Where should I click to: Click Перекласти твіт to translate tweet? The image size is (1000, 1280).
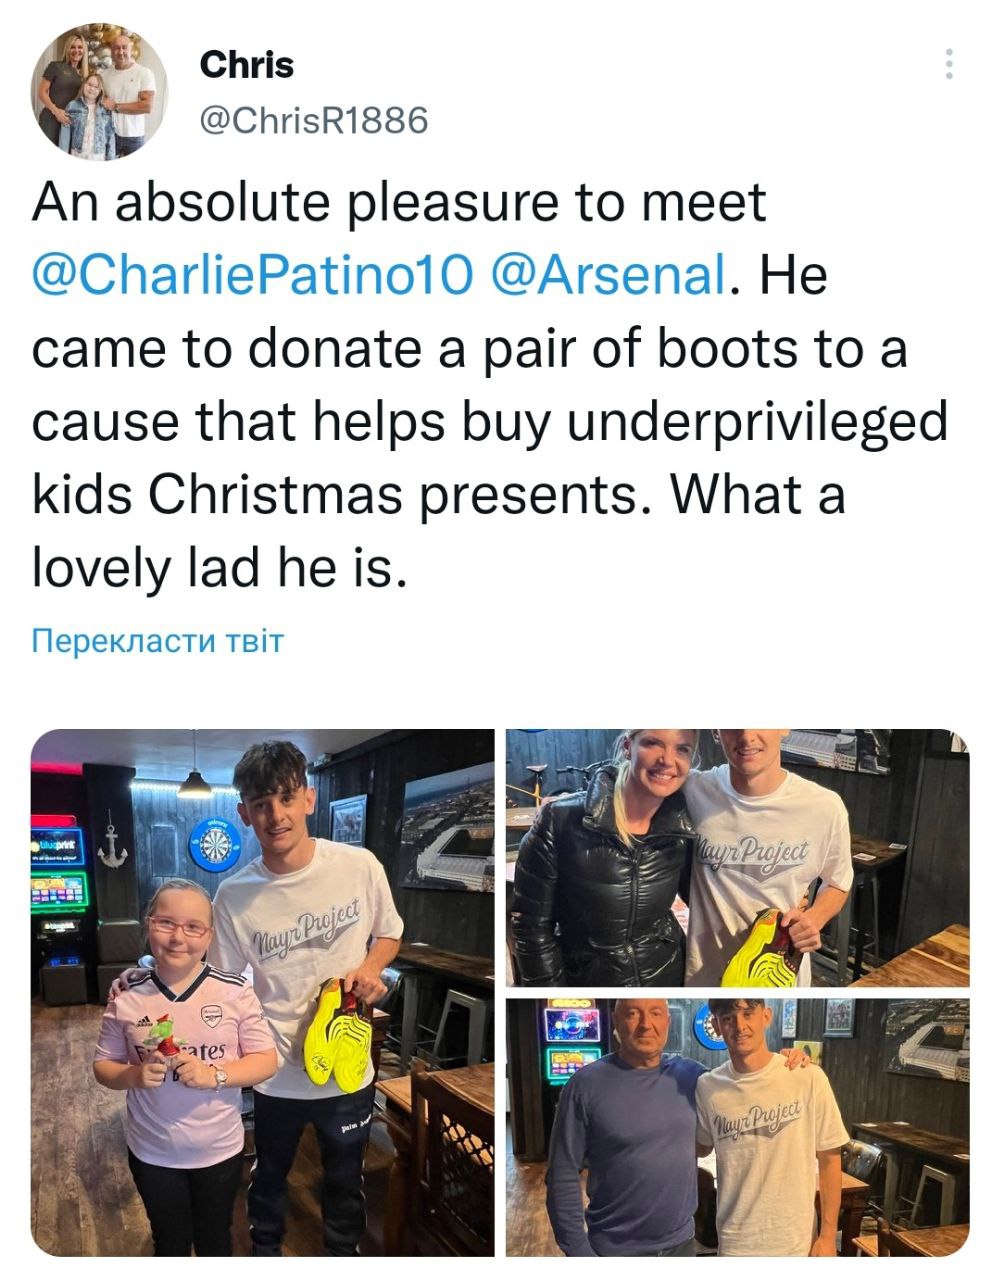[158, 640]
